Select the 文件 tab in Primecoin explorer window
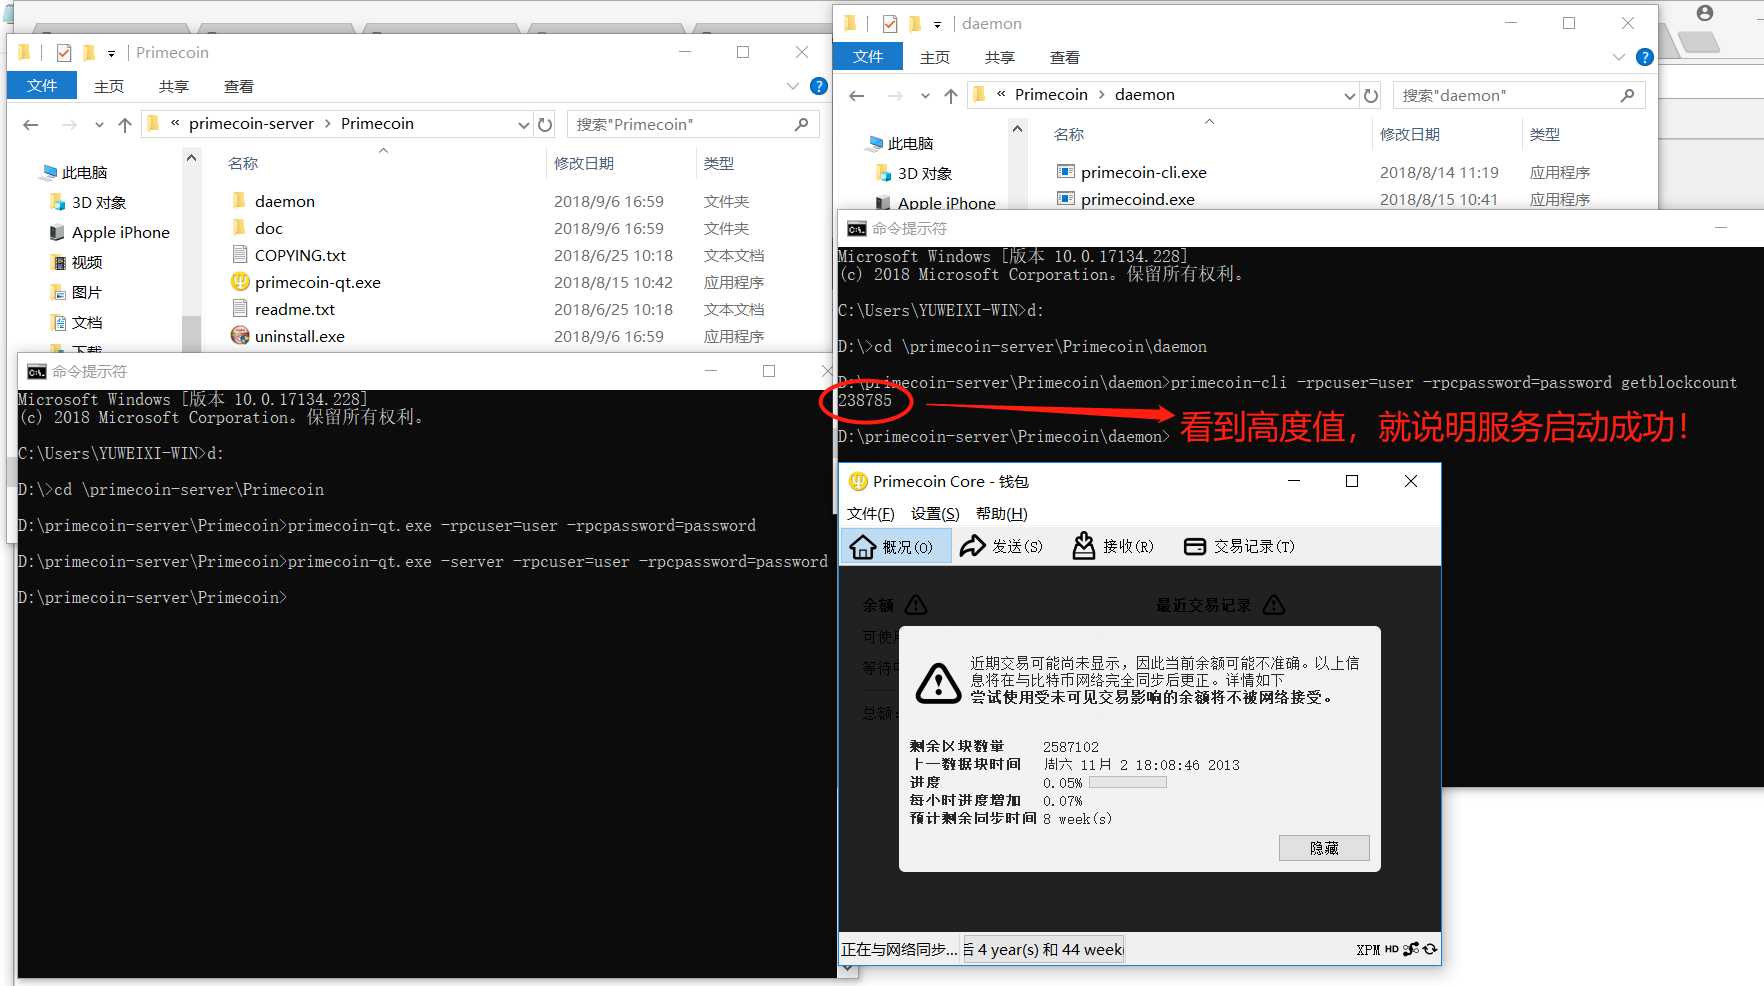Viewport: 1764px width, 986px height. [42, 86]
